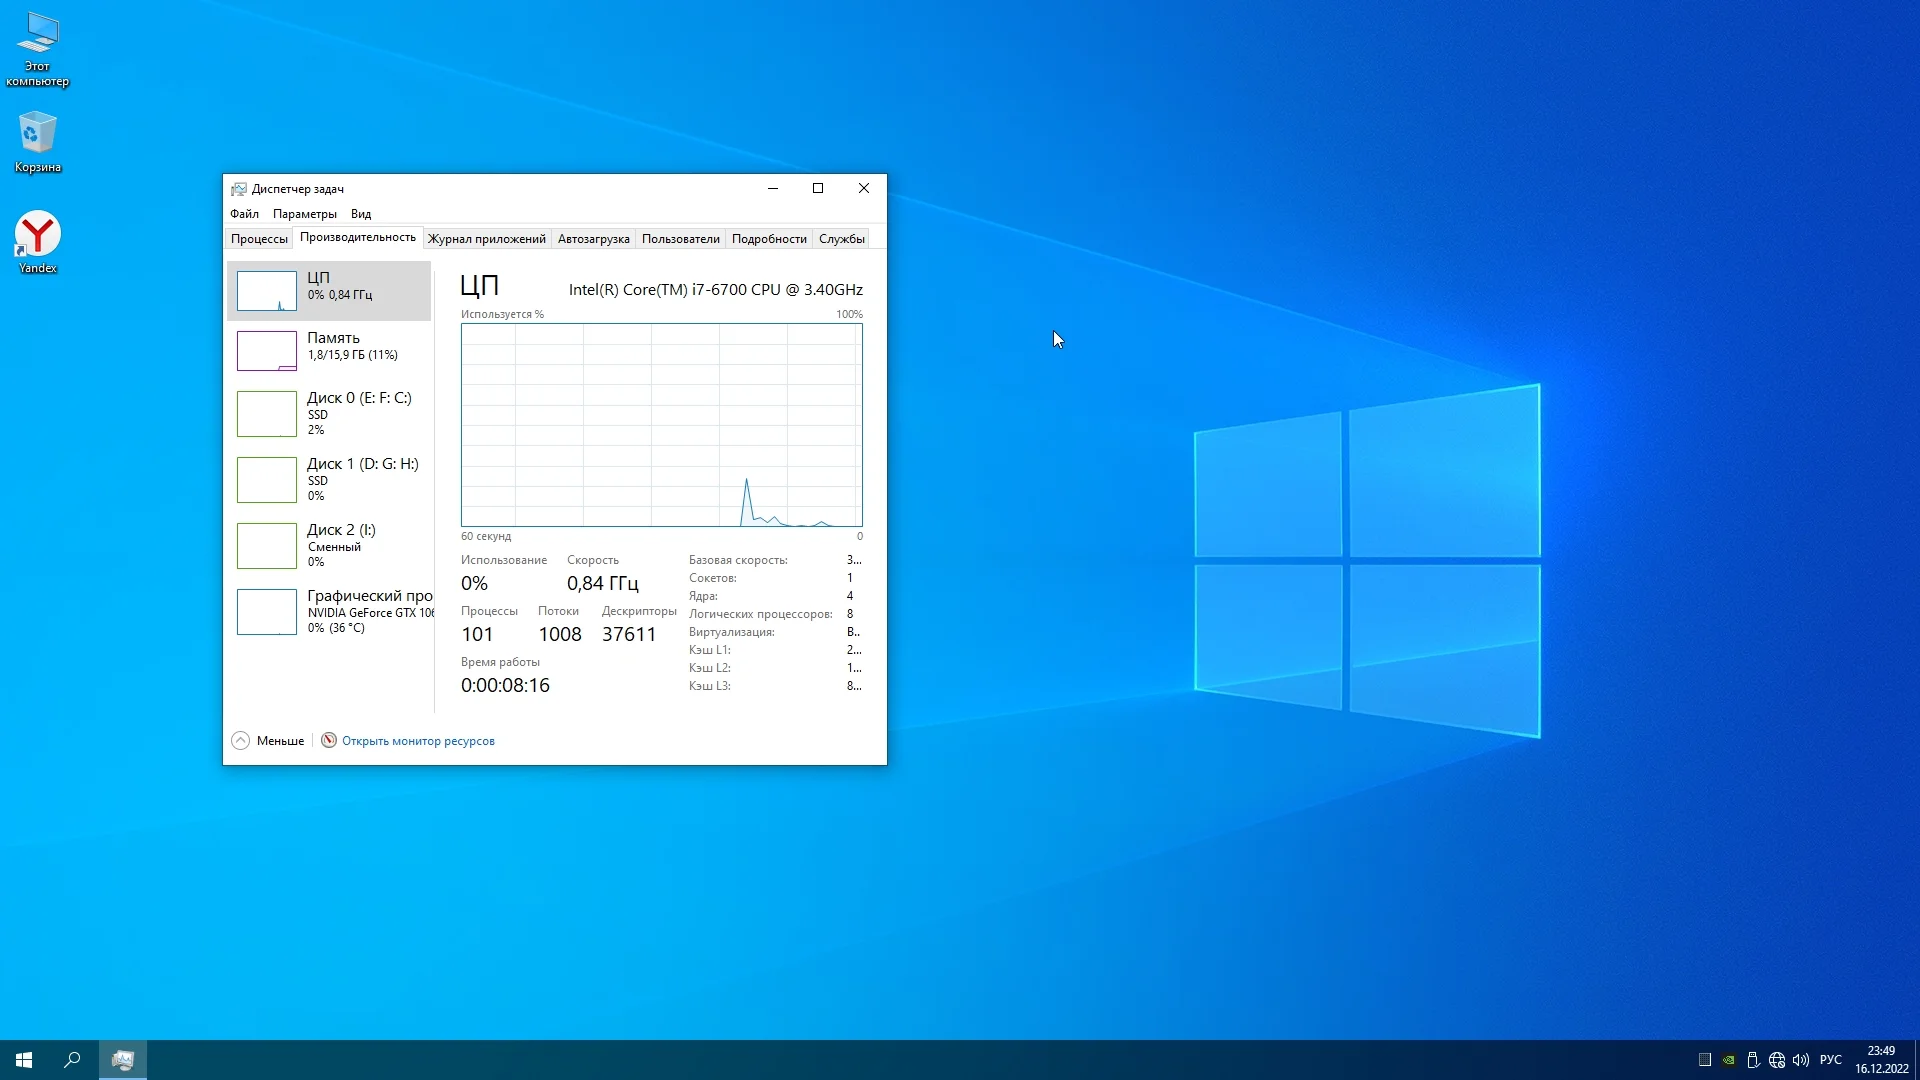Open the Параметры menu
This screenshot has height=1080, width=1920.
[x=304, y=214]
